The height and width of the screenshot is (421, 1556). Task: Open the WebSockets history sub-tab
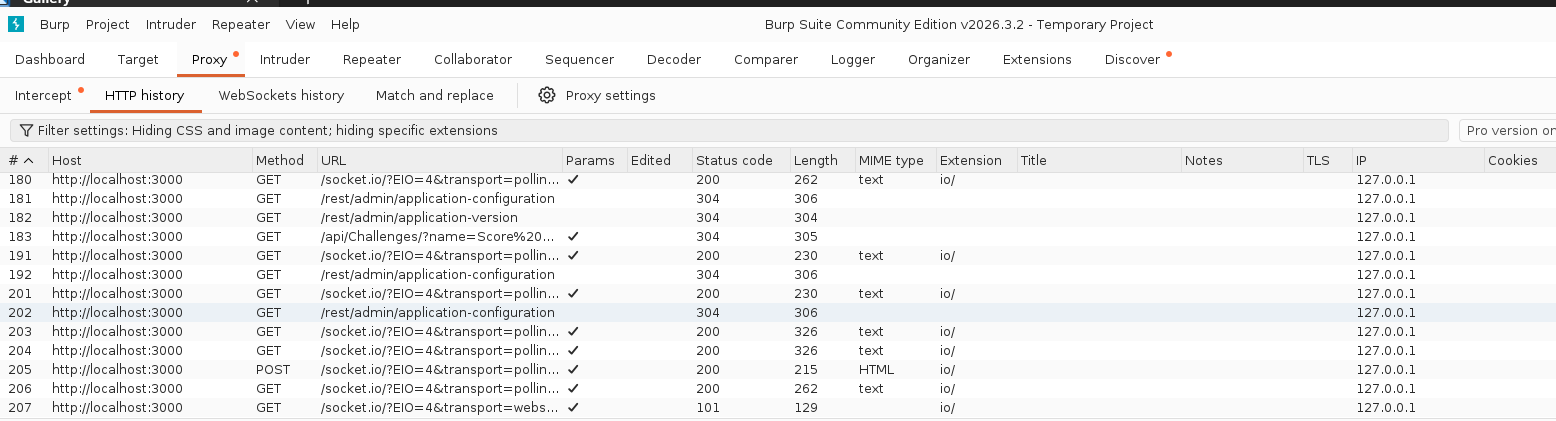281,95
